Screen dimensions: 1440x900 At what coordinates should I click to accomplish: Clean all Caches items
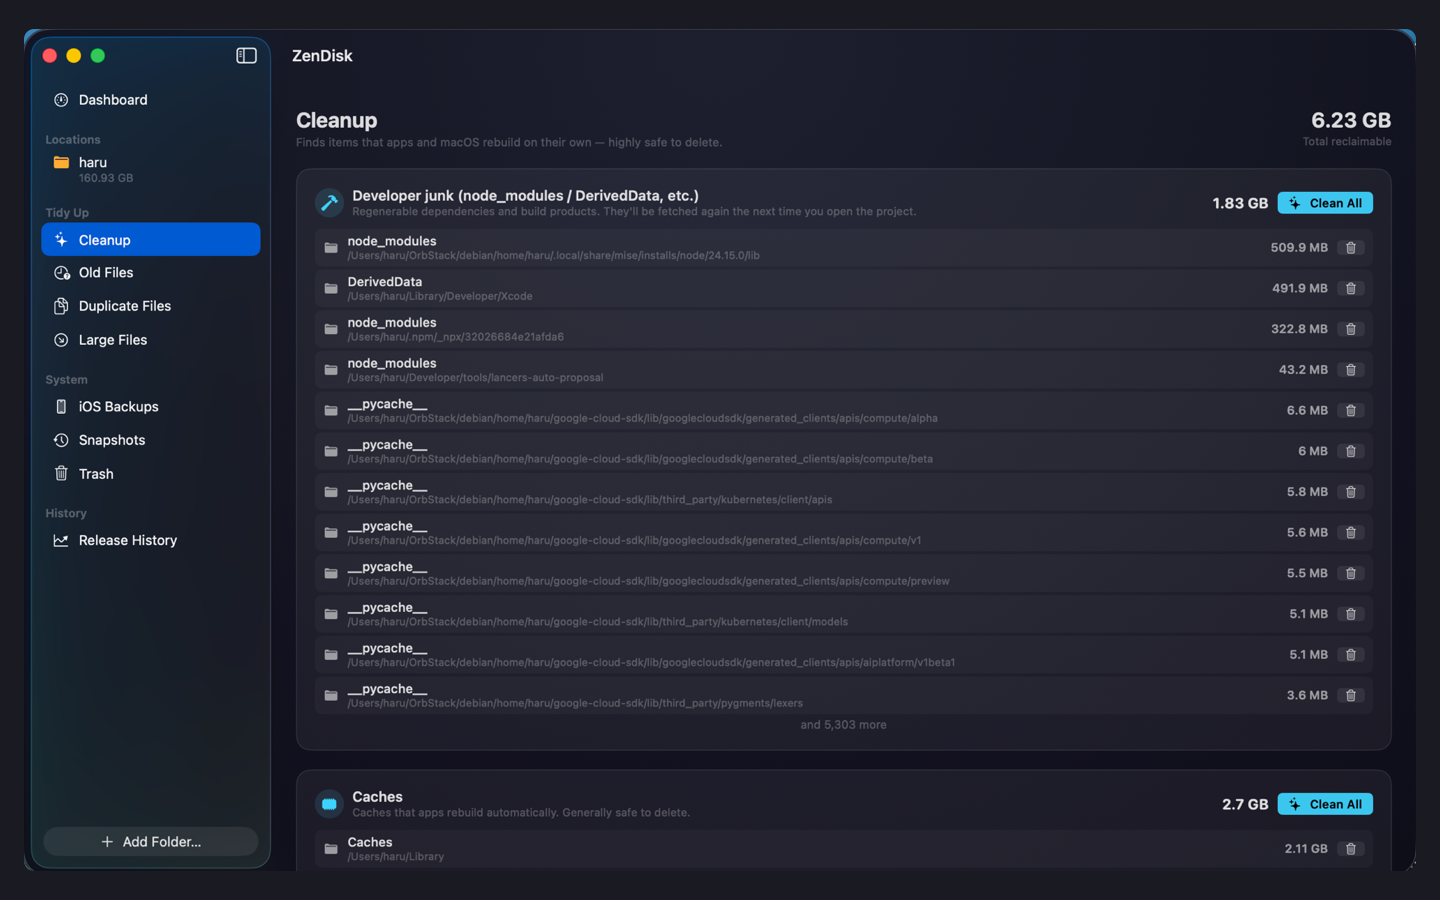click(1325, 804)
